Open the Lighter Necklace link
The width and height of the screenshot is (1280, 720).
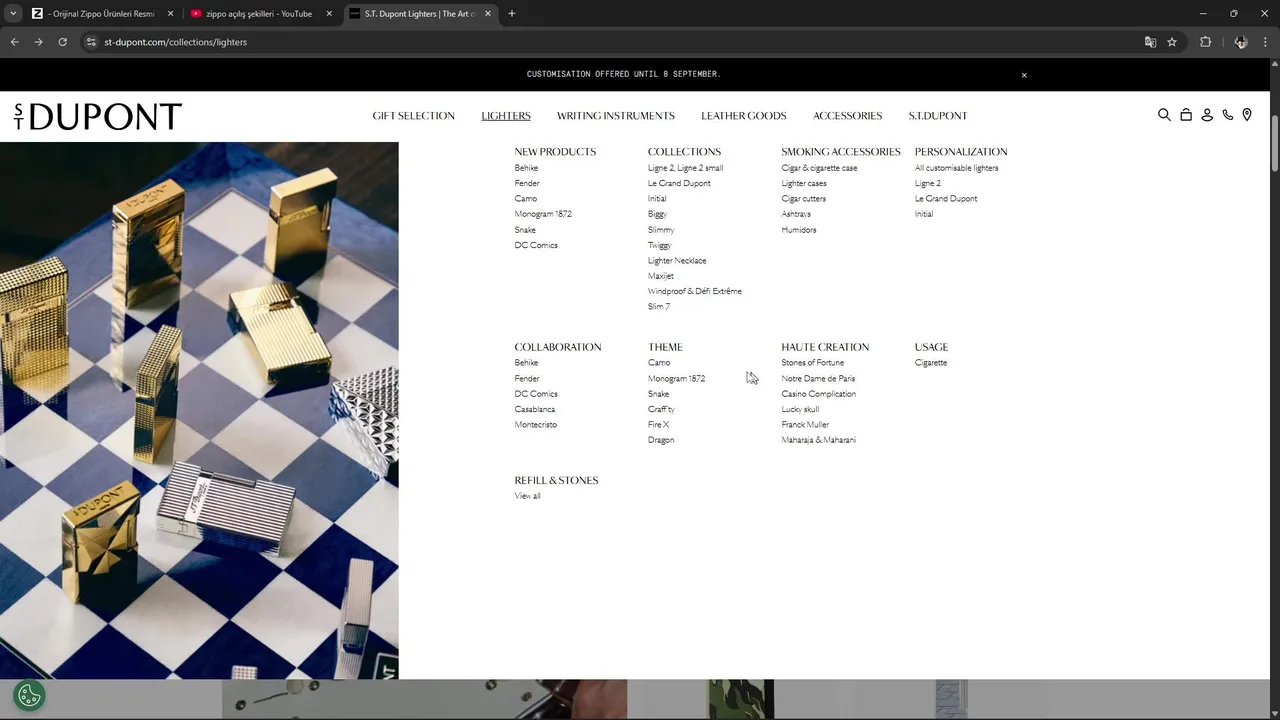click(677, 260)
